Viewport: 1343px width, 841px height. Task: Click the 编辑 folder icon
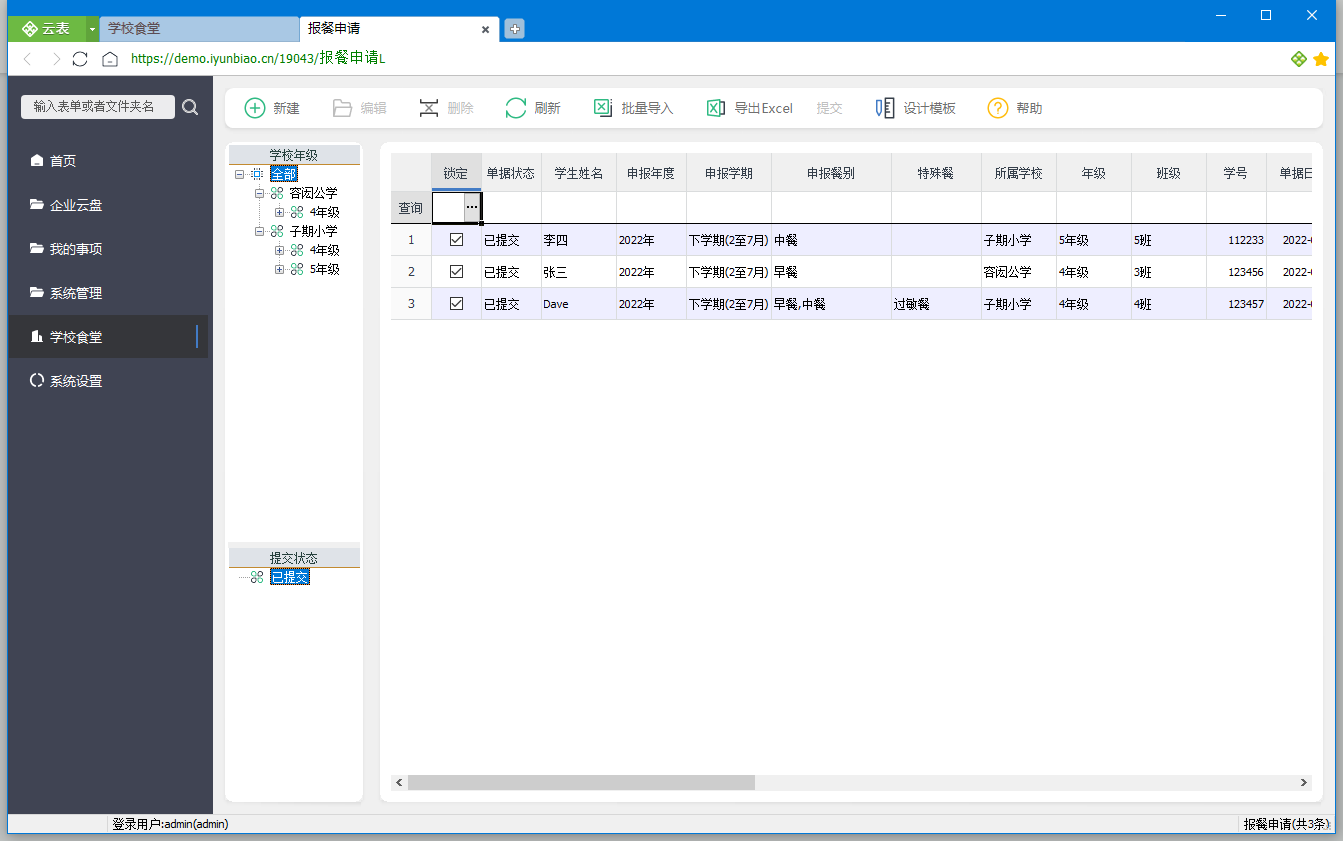tap(343, 108)
